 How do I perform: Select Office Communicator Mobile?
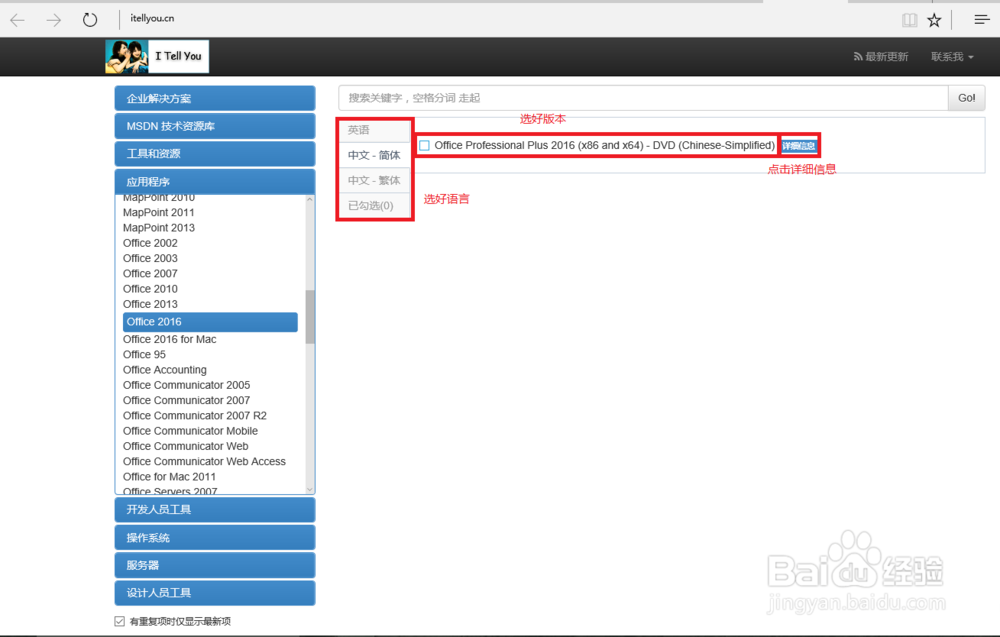click(190, 431)
